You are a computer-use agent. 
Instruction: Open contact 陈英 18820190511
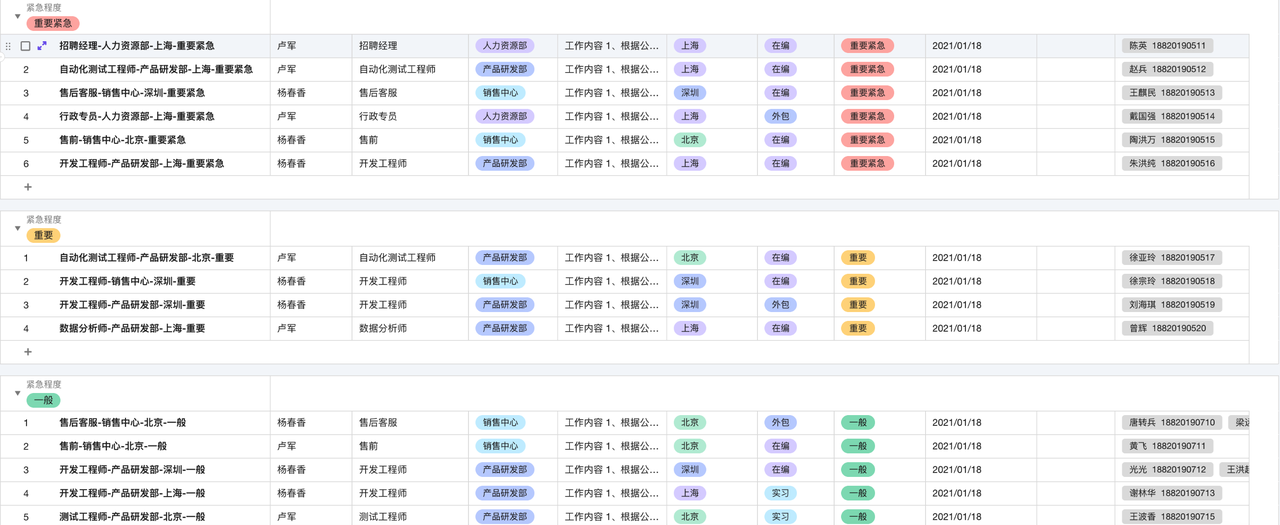click(1167, 46)
